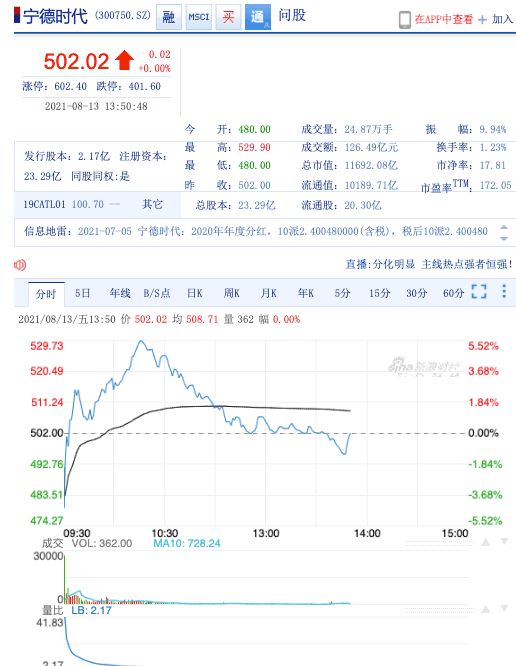Click the 19CATL01 bond quote link
Image resolution: width=516 pixels, height=666 pixels.
[44, 204]
